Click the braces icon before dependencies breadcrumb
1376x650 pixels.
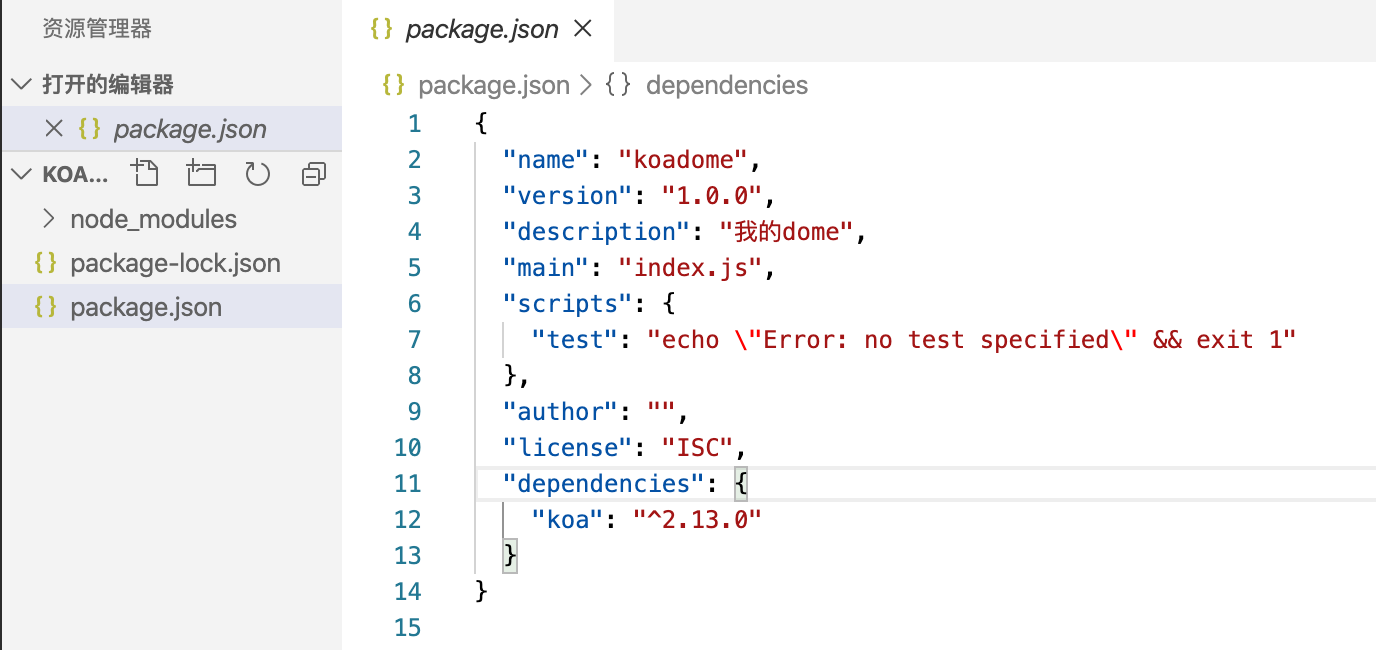pos(618,85)
